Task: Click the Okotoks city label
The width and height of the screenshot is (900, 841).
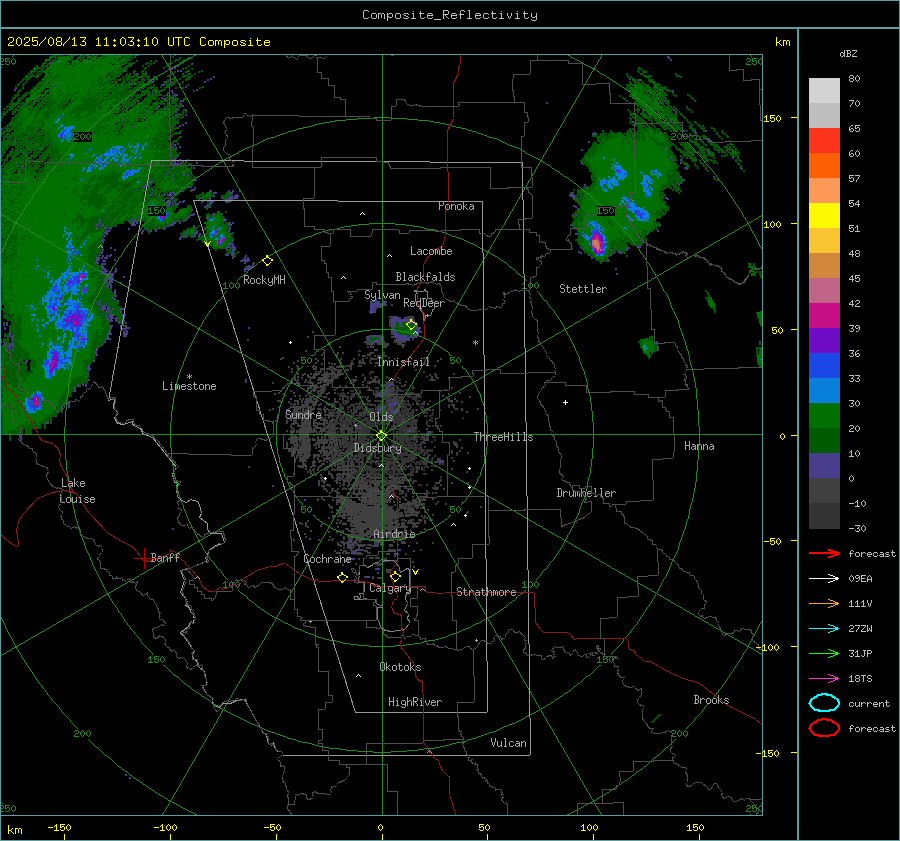Action: 400,667
